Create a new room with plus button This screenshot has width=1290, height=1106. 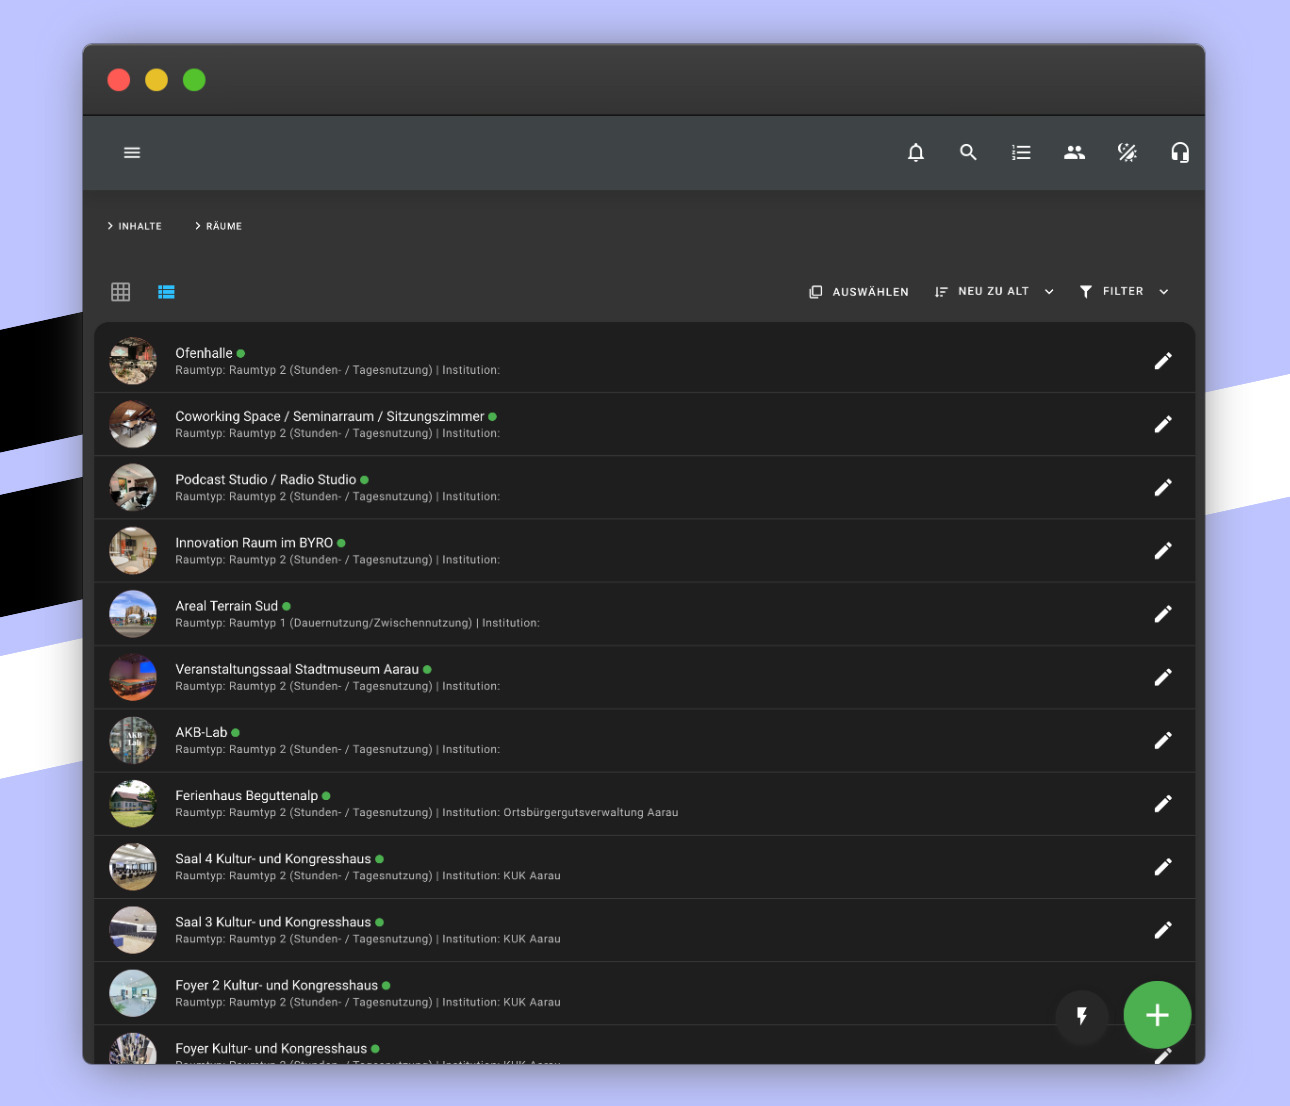point(1157,1015)
